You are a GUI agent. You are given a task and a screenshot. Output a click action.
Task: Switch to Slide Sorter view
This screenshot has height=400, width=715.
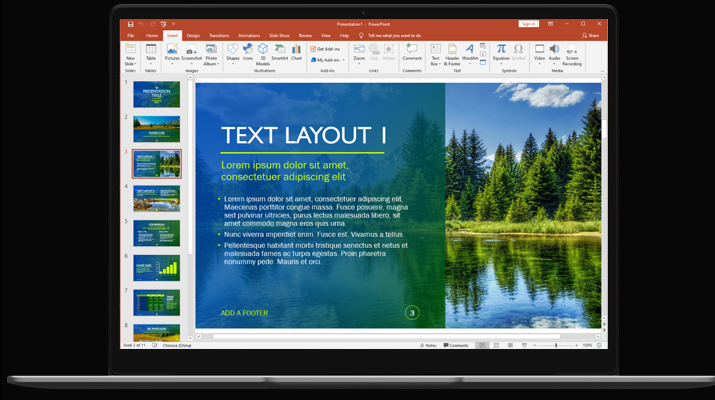pos(496,345)
